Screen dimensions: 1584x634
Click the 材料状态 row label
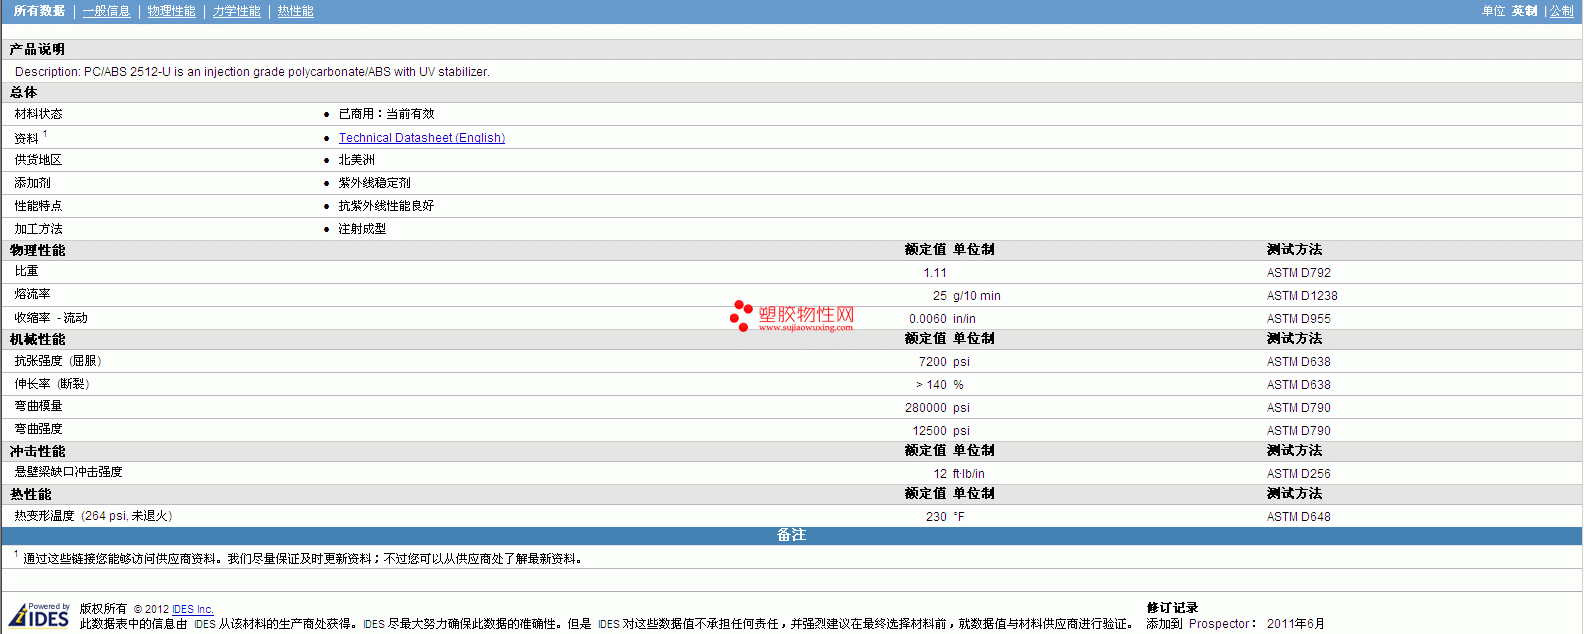click(x=38, y=114)
